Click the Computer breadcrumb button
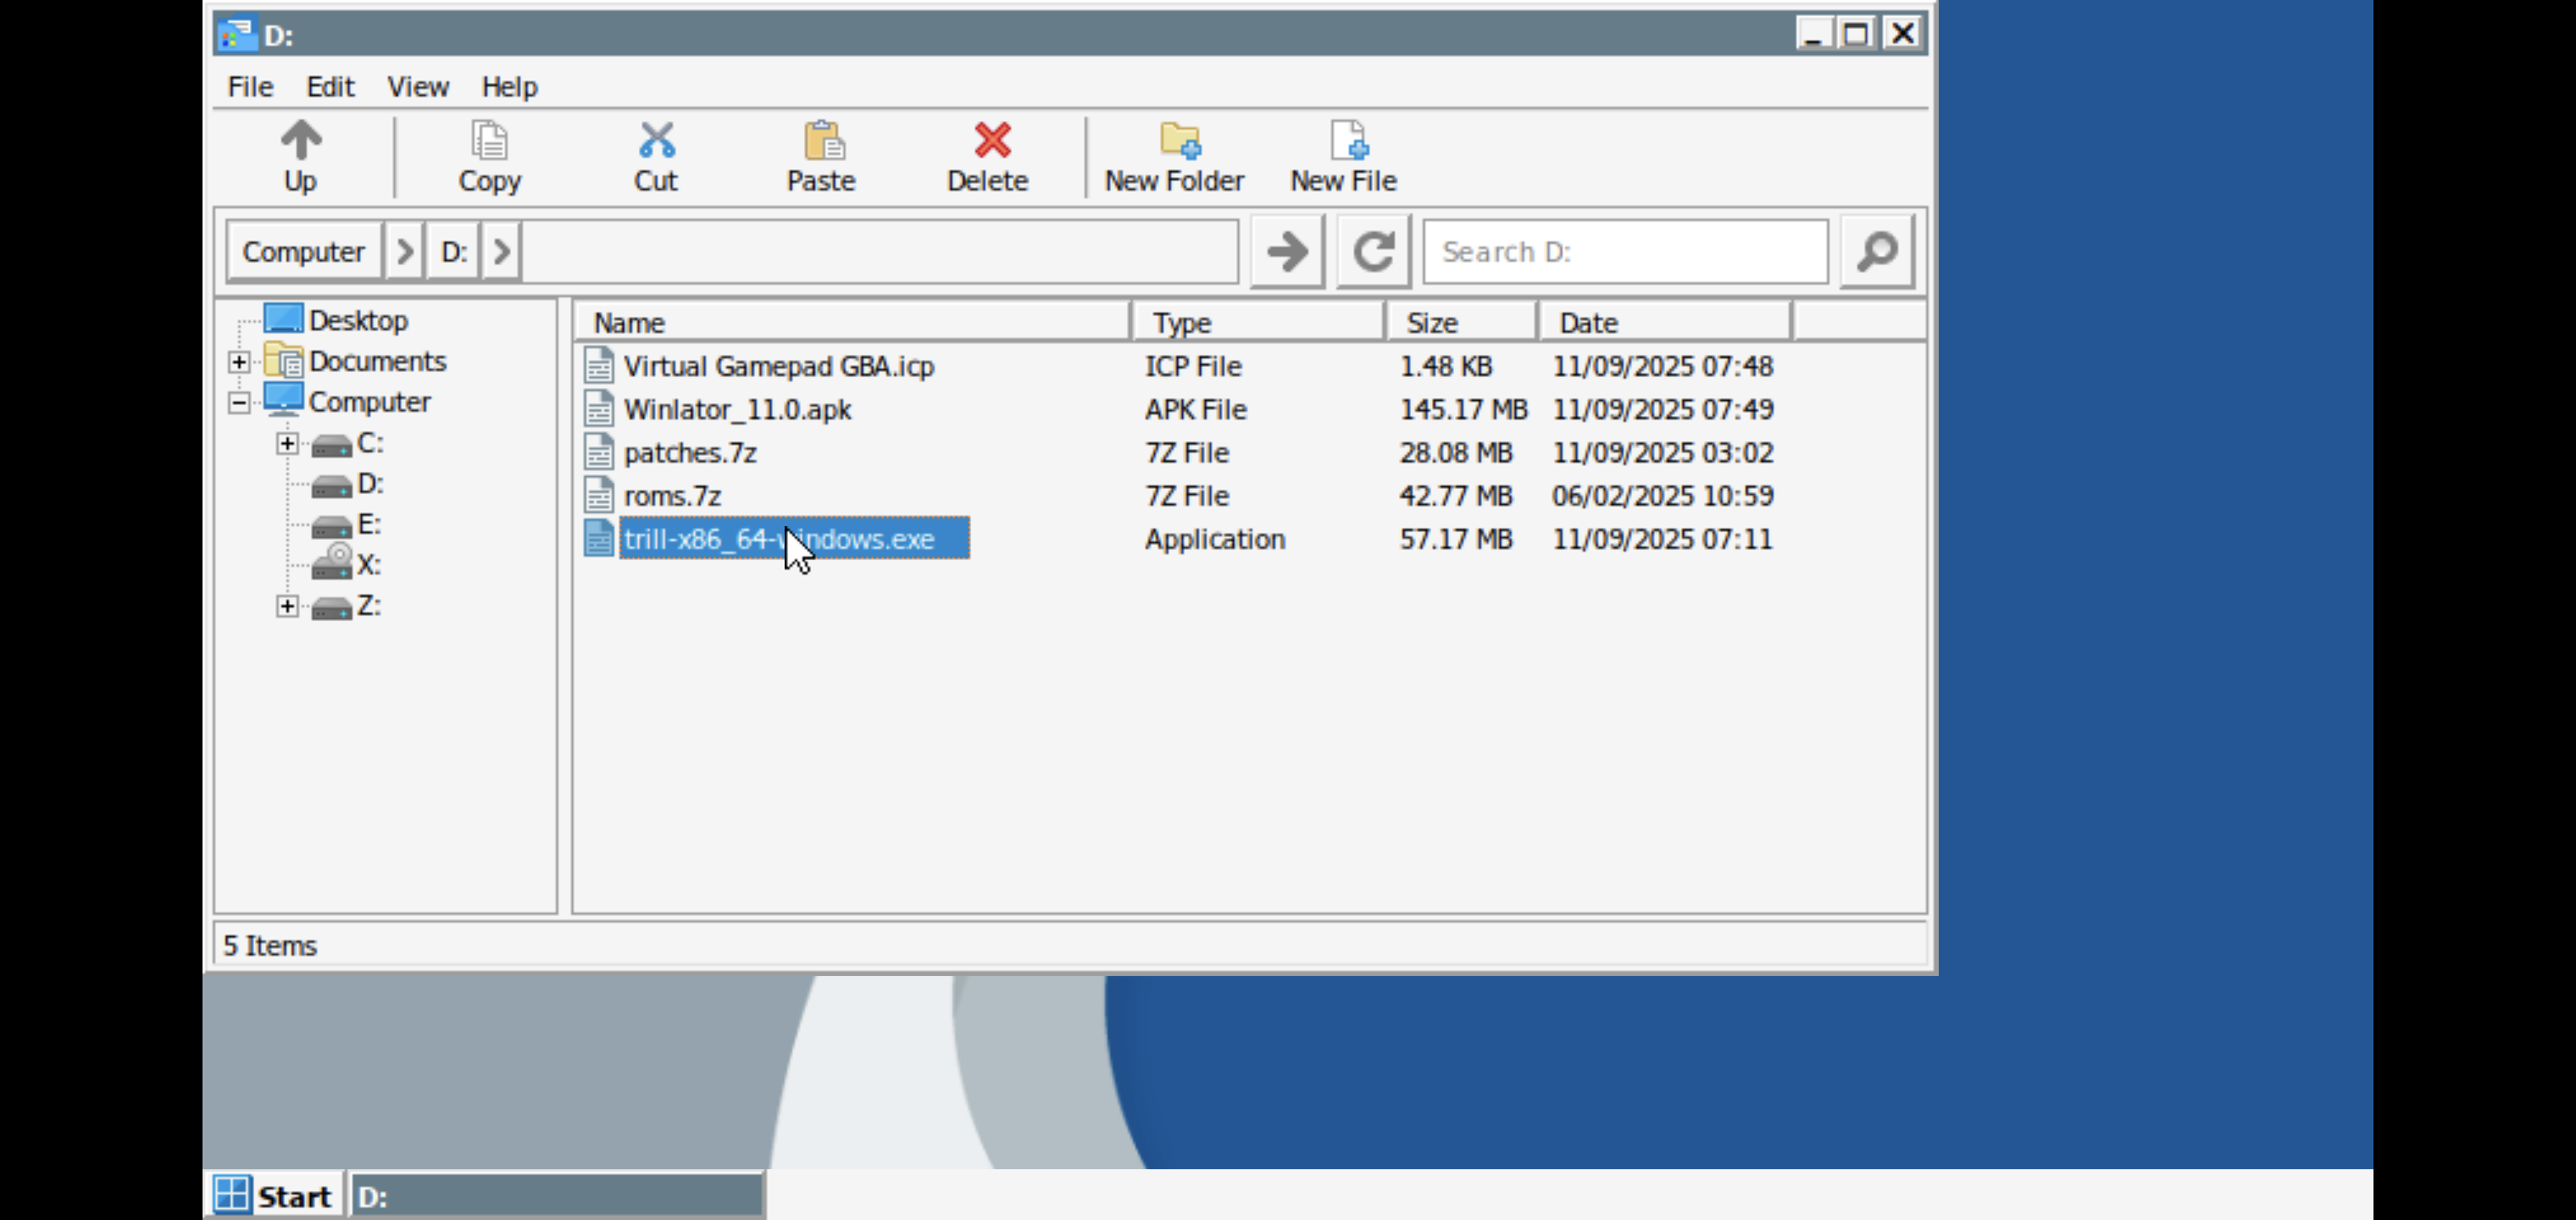 303,251
